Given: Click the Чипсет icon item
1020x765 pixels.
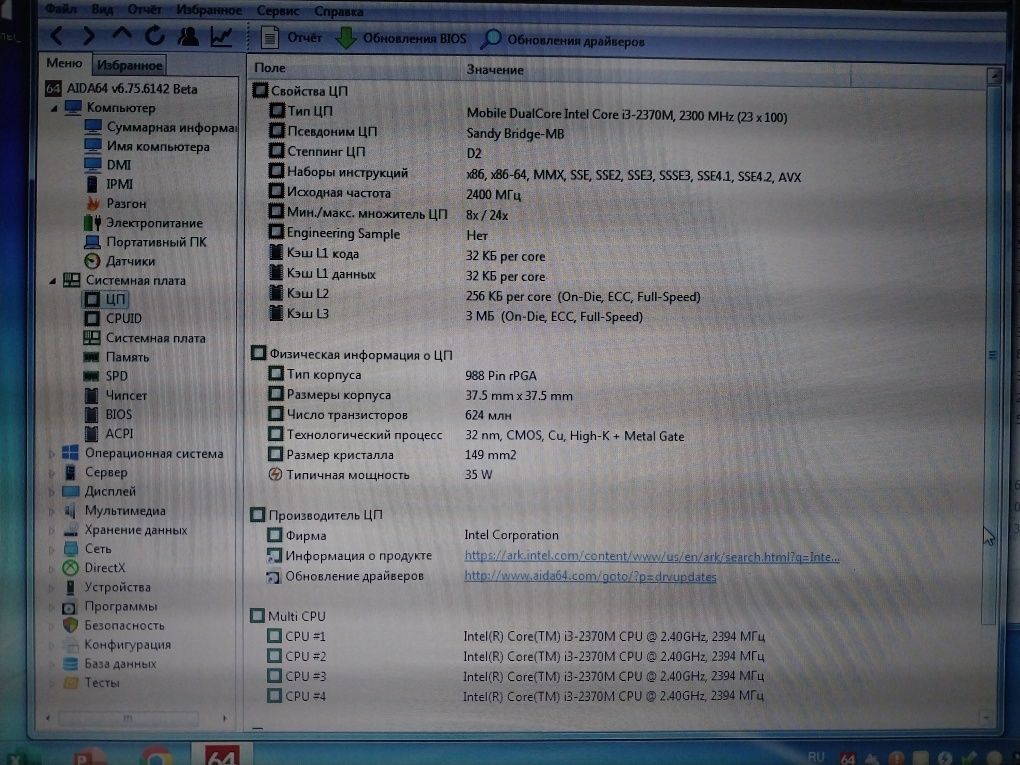Looking at the screenshot, I should [x=92, y=396].
